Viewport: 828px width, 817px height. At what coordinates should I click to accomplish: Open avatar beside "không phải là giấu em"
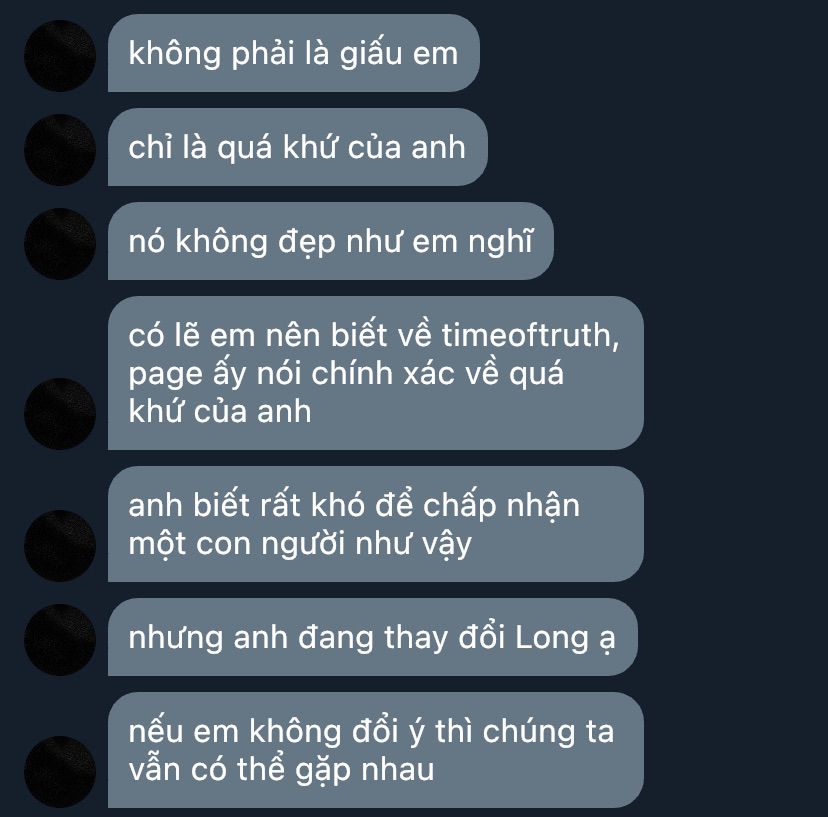pyautogui.click(x=60, y=56)
